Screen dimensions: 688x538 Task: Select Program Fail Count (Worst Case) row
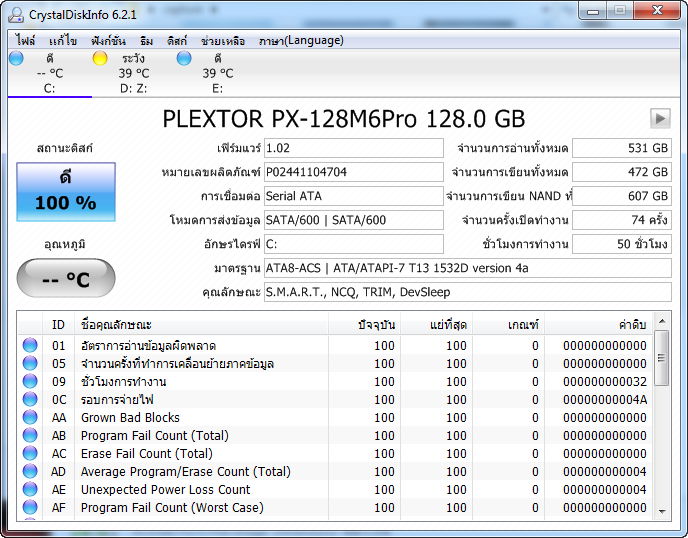coord(335,507)
